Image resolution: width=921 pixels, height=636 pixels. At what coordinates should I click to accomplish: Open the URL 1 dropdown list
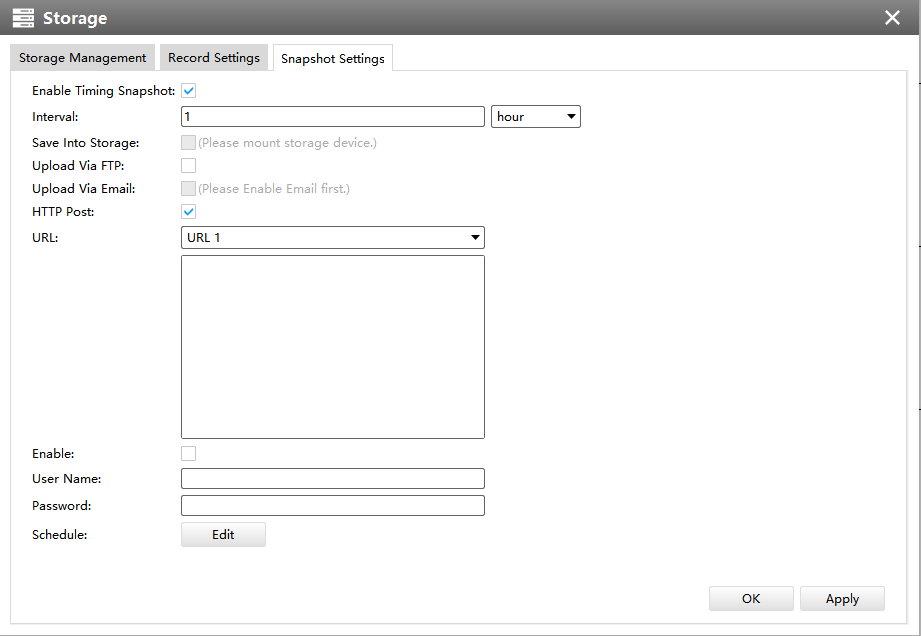tap(332, 238)
